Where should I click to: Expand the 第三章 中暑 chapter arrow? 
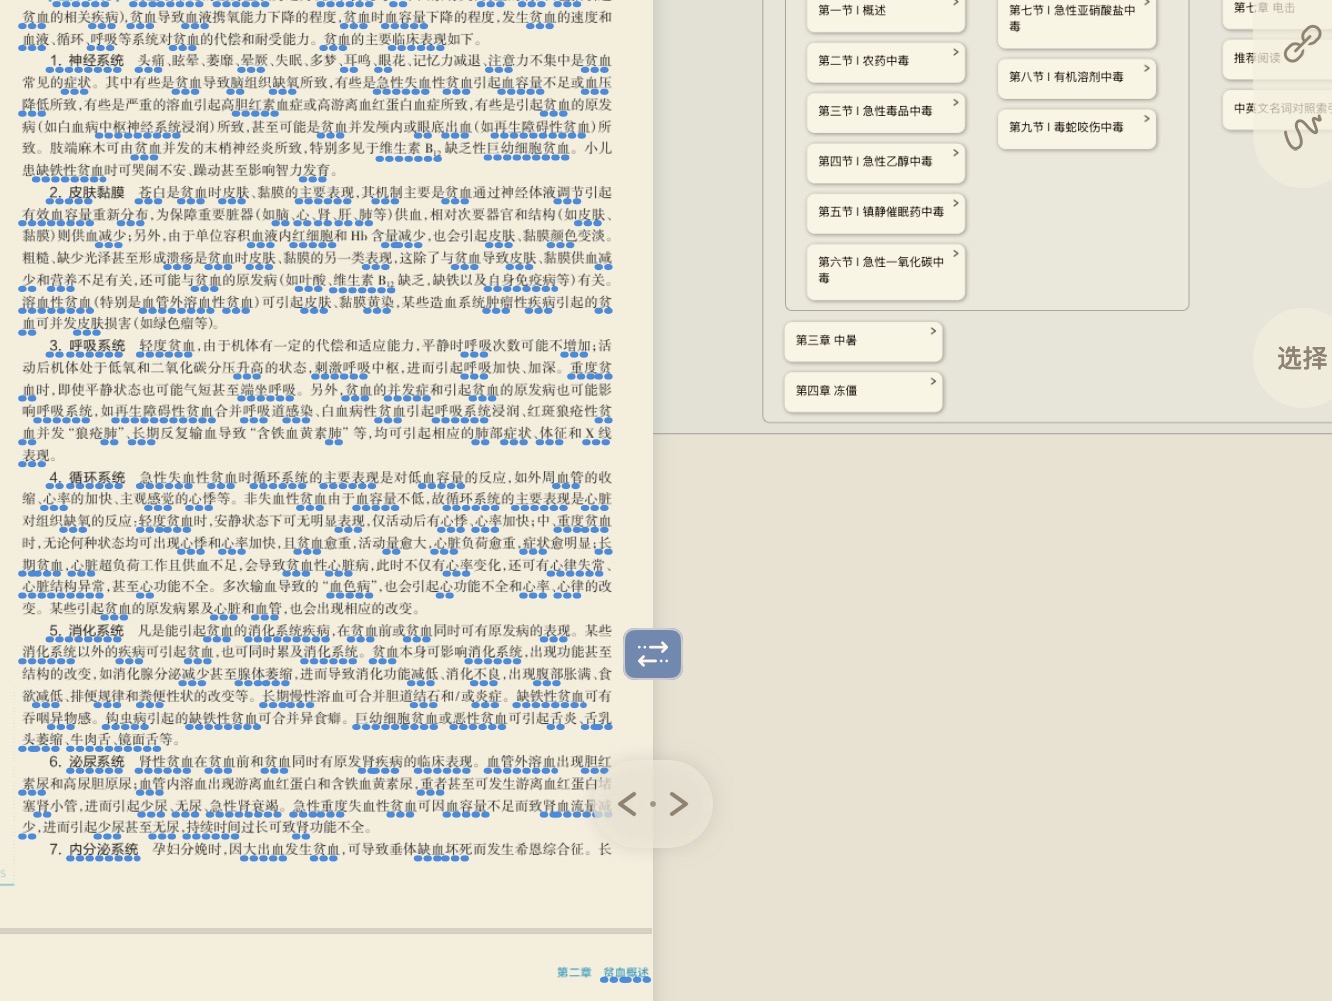pos(933,331)
